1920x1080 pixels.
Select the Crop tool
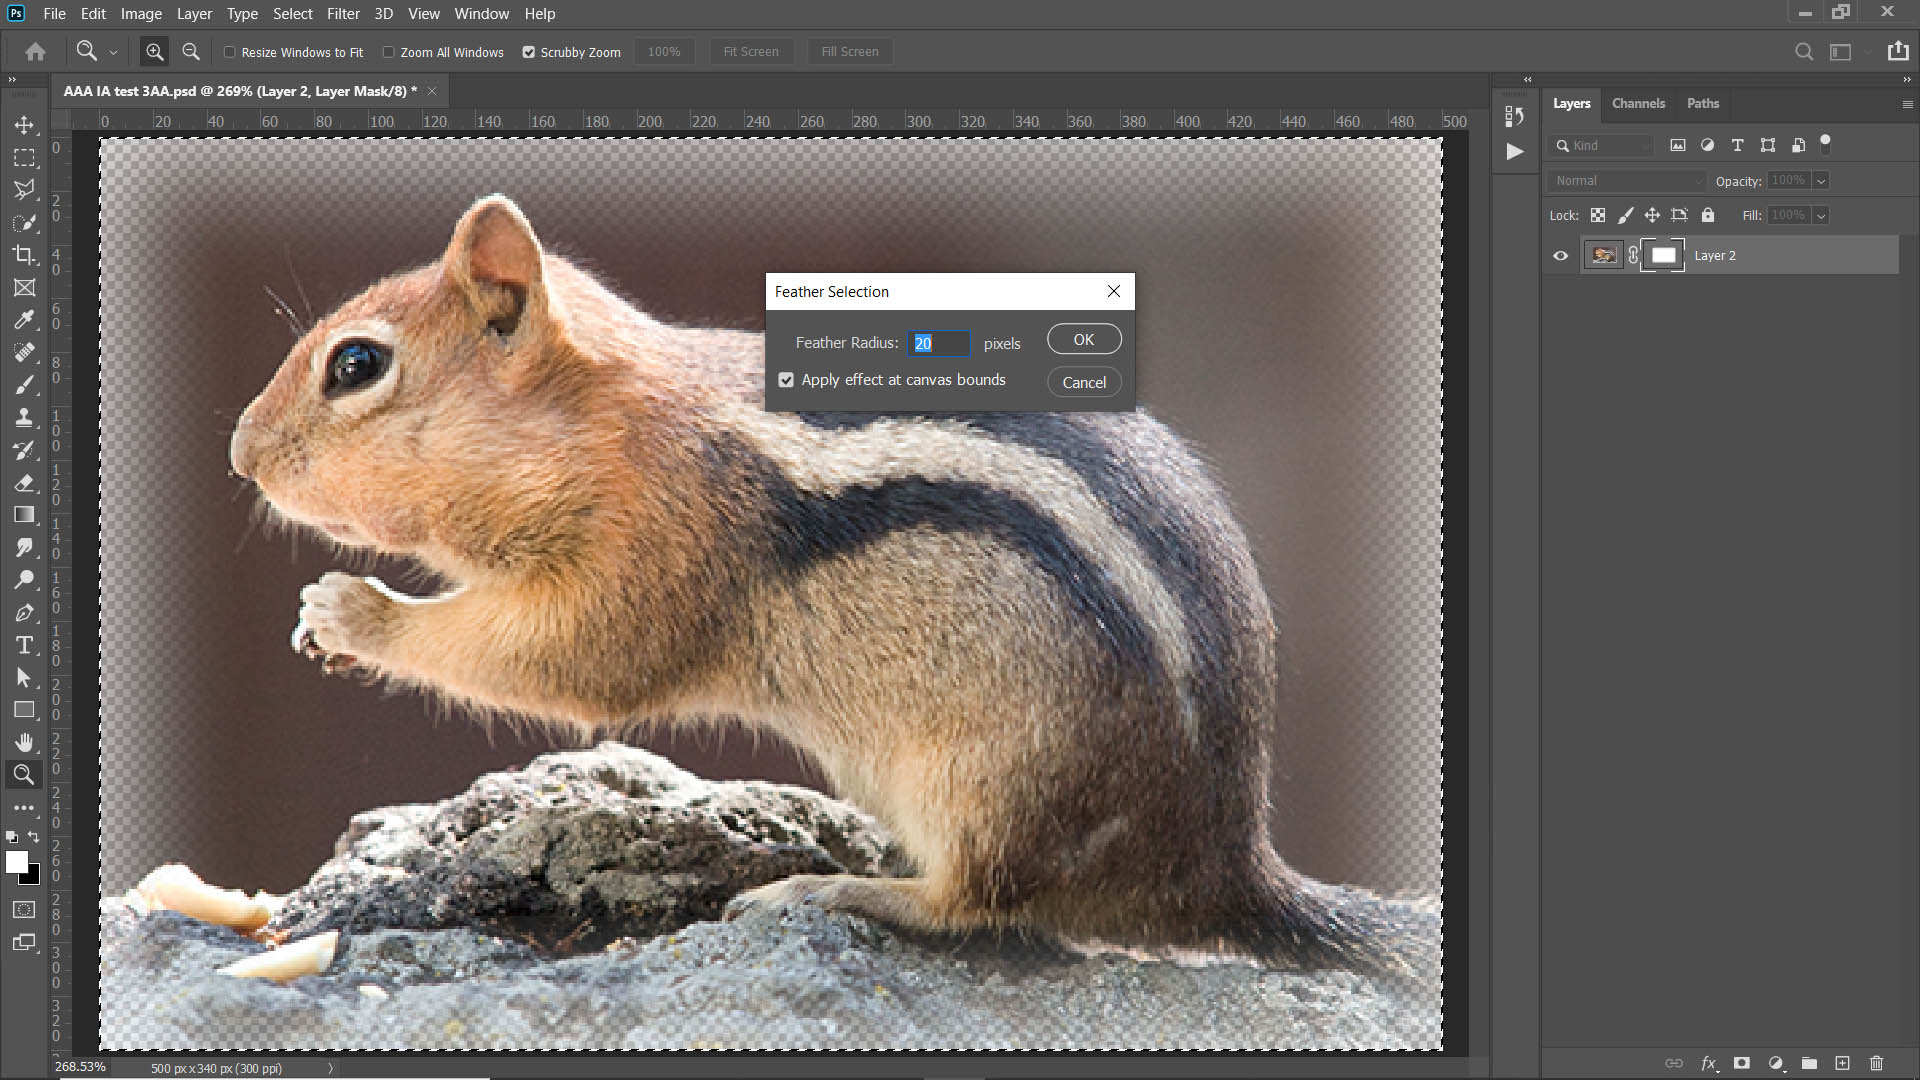pyautogui.click(x=24, y=255)
